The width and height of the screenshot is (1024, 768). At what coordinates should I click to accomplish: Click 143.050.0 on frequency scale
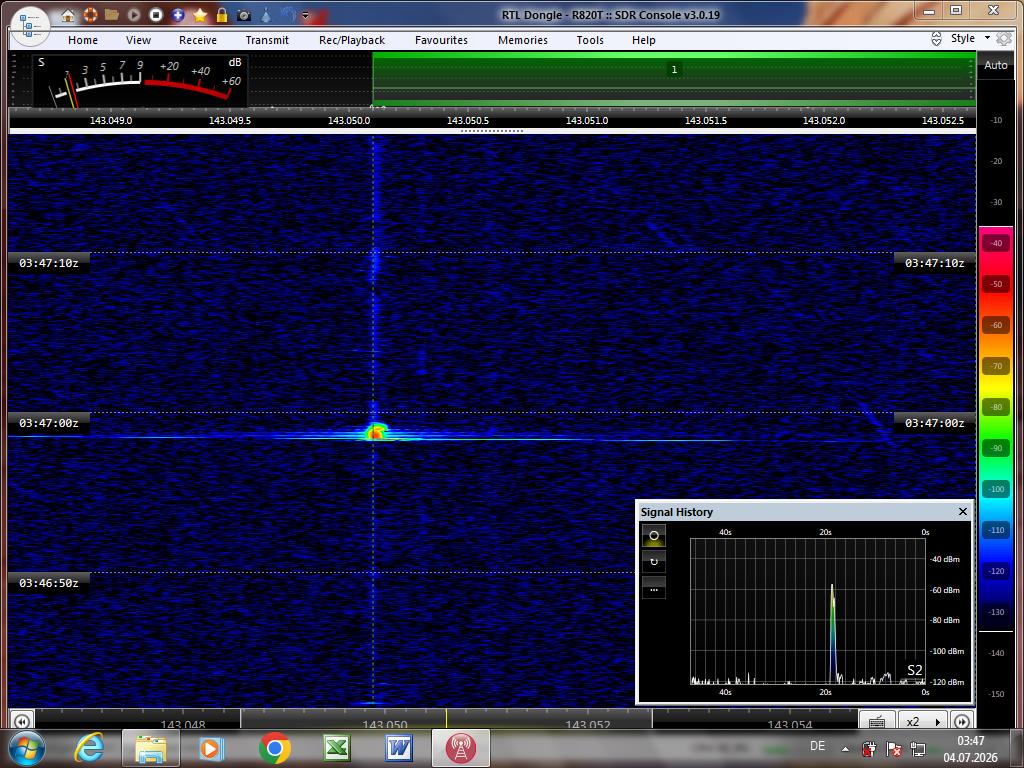[349, 120]
